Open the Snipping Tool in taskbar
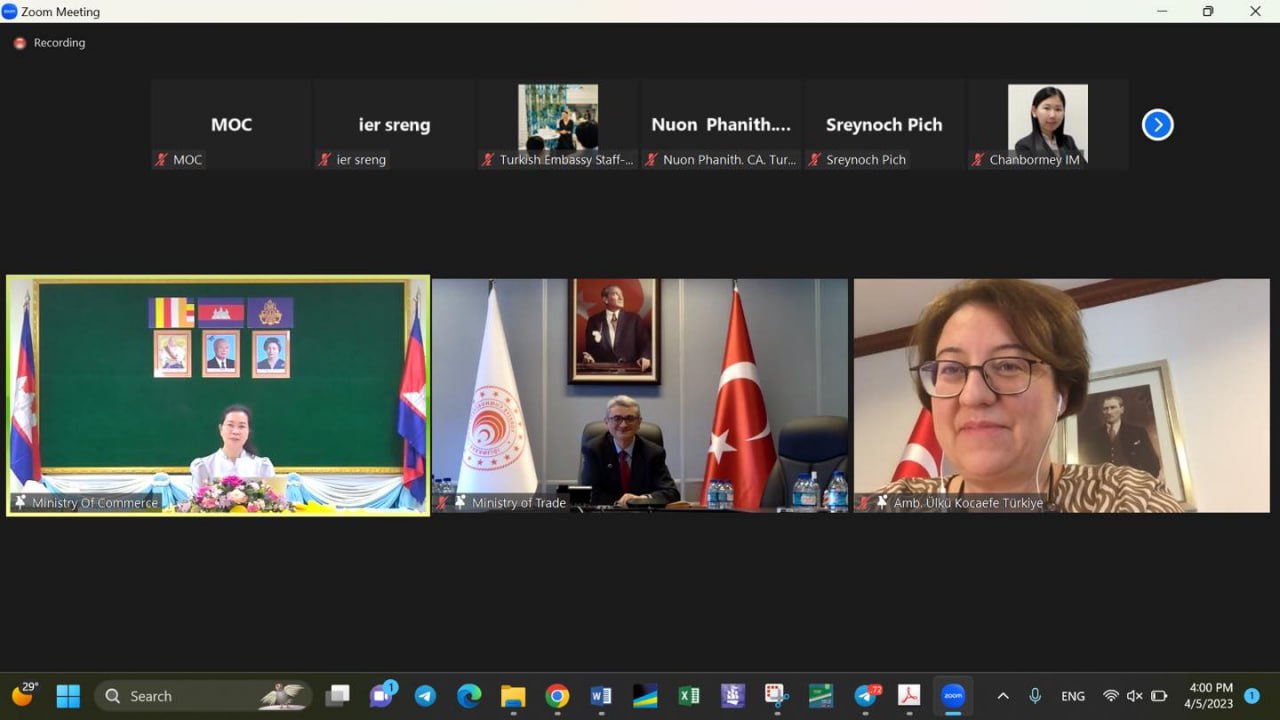This screenshot has width=1280, height=720. tap(777, 696)
